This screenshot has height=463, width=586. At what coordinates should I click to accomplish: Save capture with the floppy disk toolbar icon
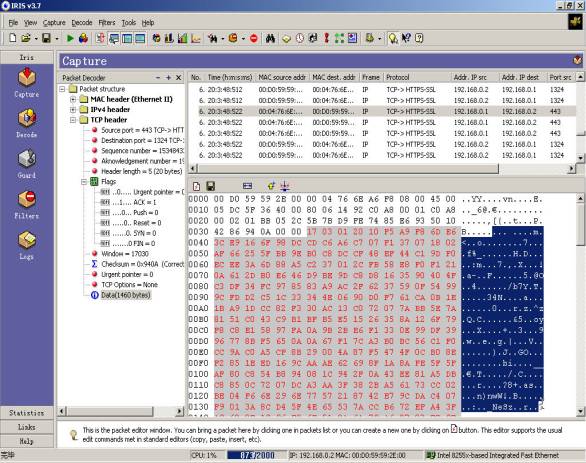click(x=46, y=38)
